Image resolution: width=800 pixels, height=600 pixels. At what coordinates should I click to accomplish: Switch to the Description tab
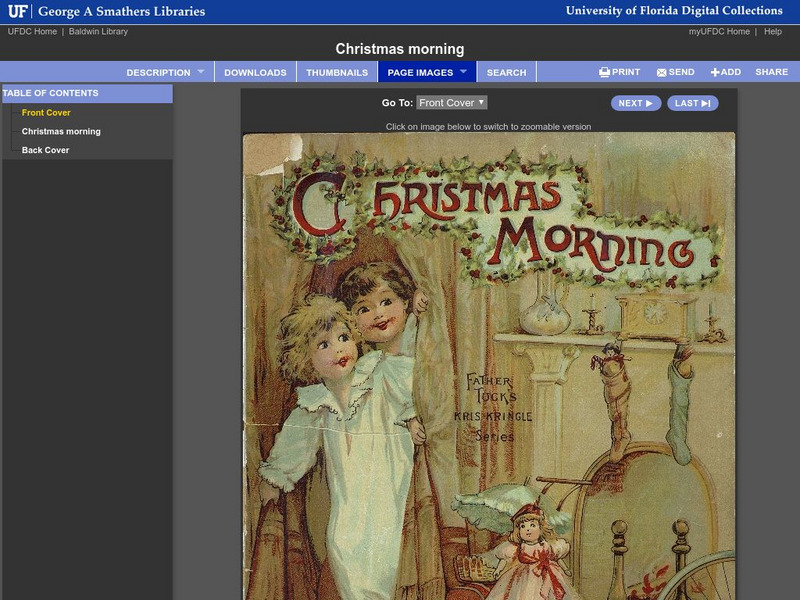click(x=158, y=72)
